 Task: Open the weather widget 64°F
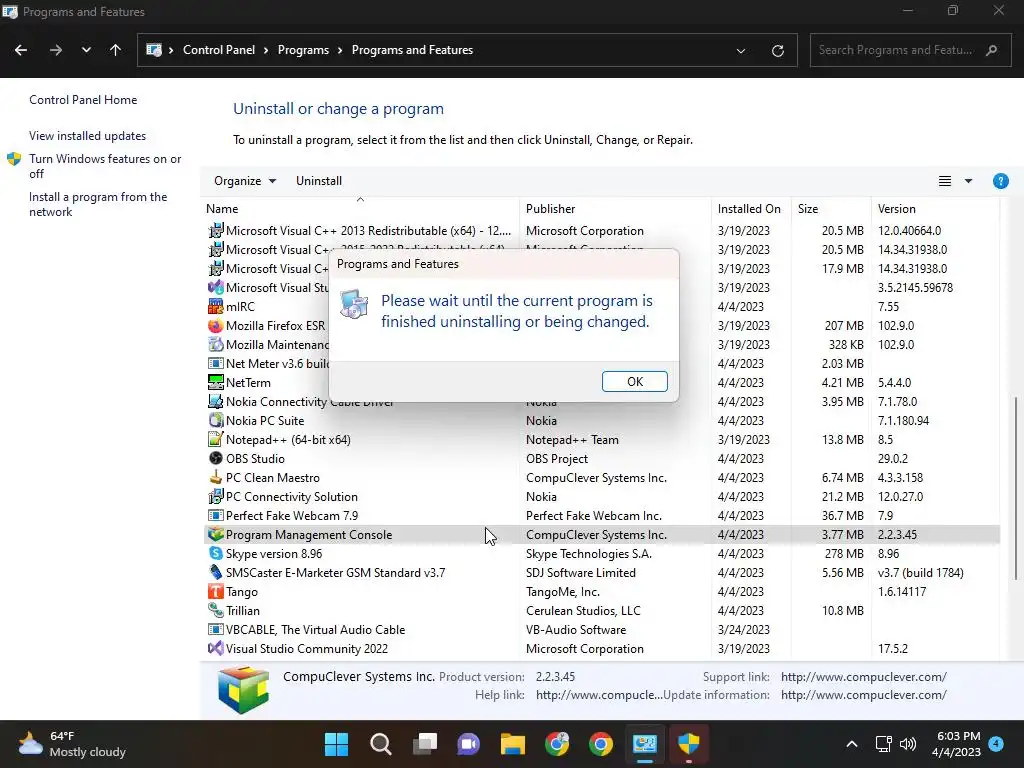click(72, 744)
